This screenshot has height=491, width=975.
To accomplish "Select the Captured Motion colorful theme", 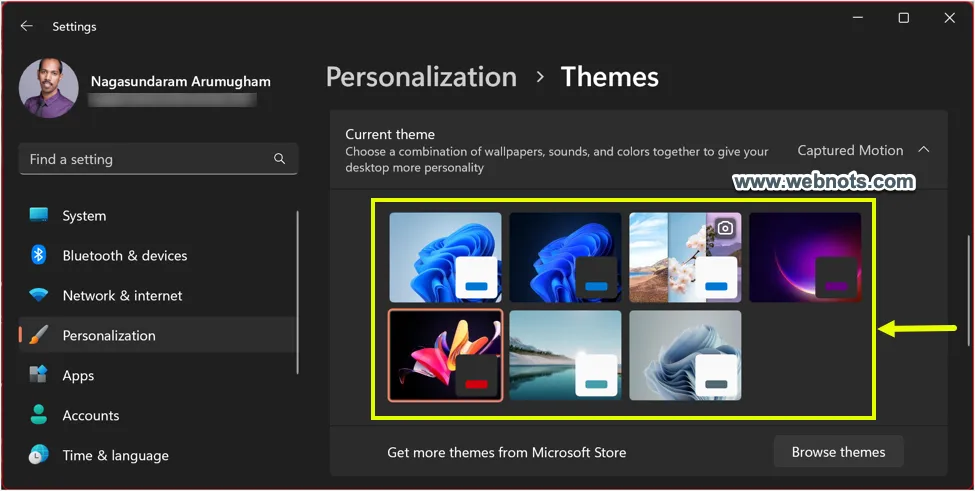I will coord(445,355).
